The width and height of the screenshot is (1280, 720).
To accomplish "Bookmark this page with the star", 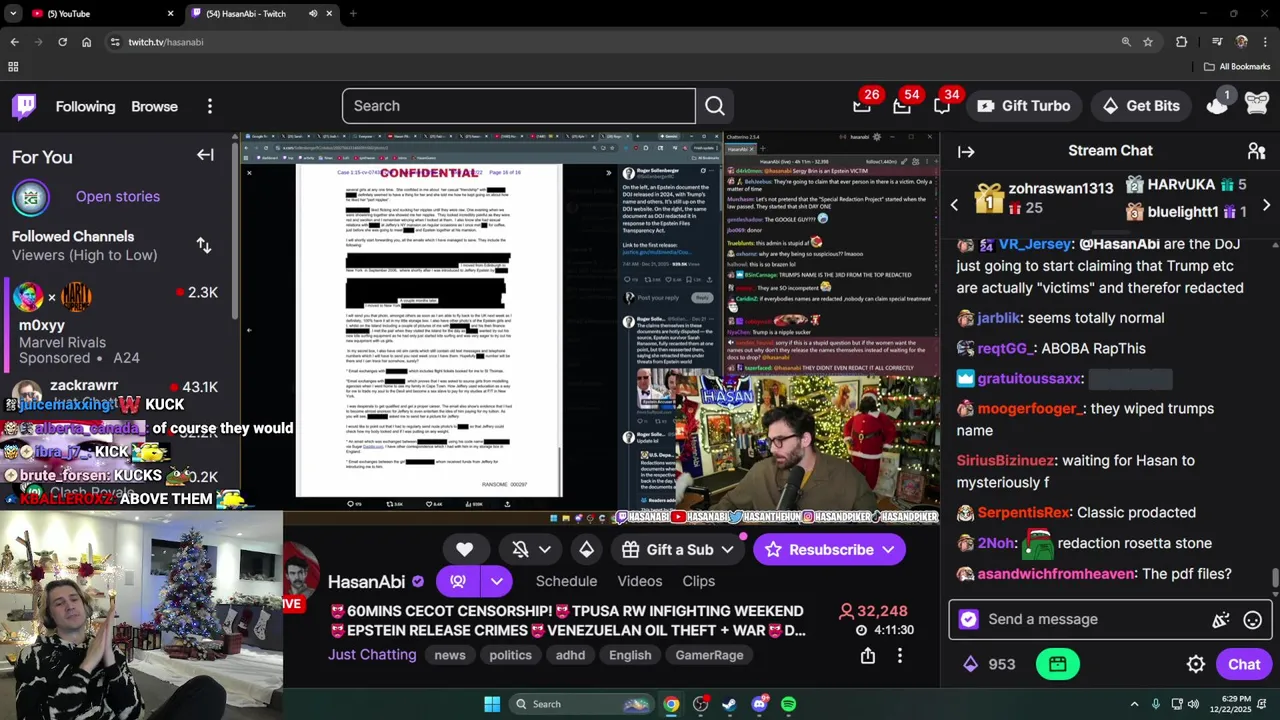I will [x=1148, y=42].
